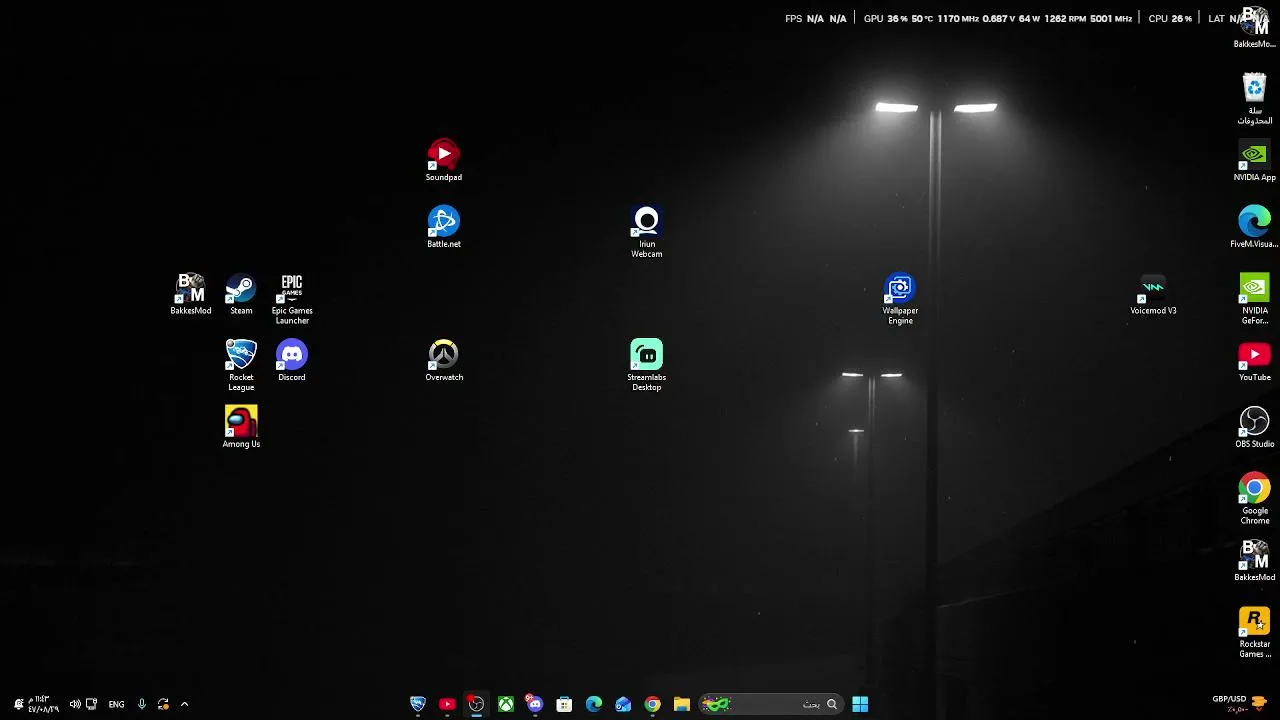Select the Discord desktop shortcut
This screenshot has height=720, width=1280.
point(292,360)
